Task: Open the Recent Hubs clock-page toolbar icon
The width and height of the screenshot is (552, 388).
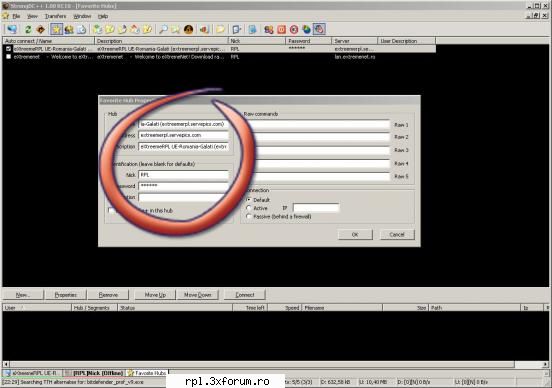Action: (81, 29)
